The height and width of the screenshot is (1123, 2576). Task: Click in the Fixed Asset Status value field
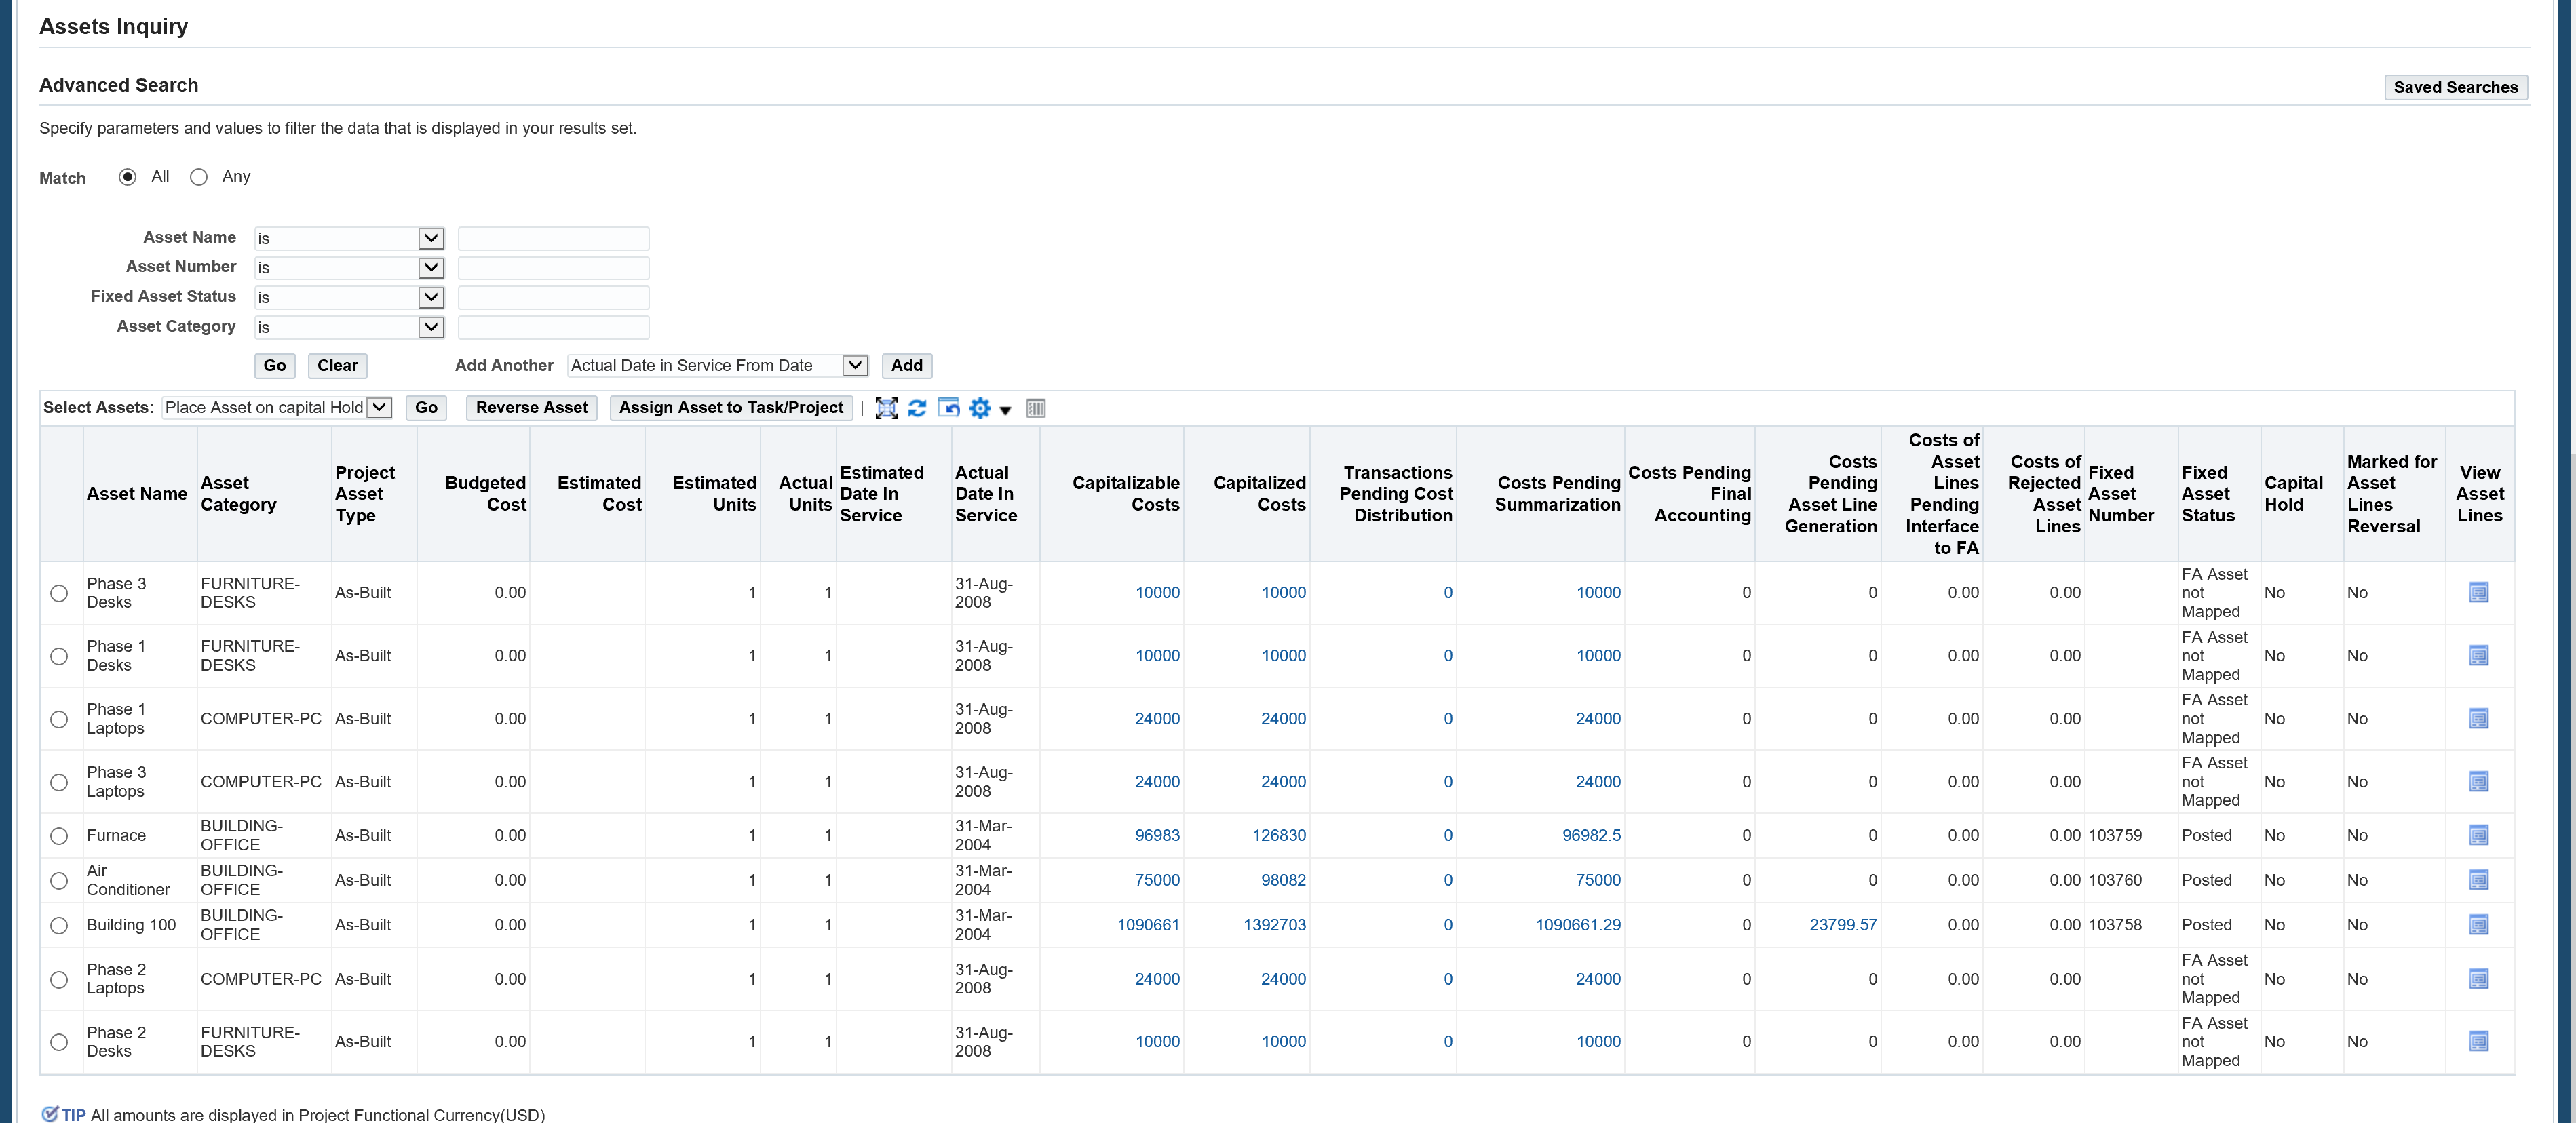coord(553,298)
